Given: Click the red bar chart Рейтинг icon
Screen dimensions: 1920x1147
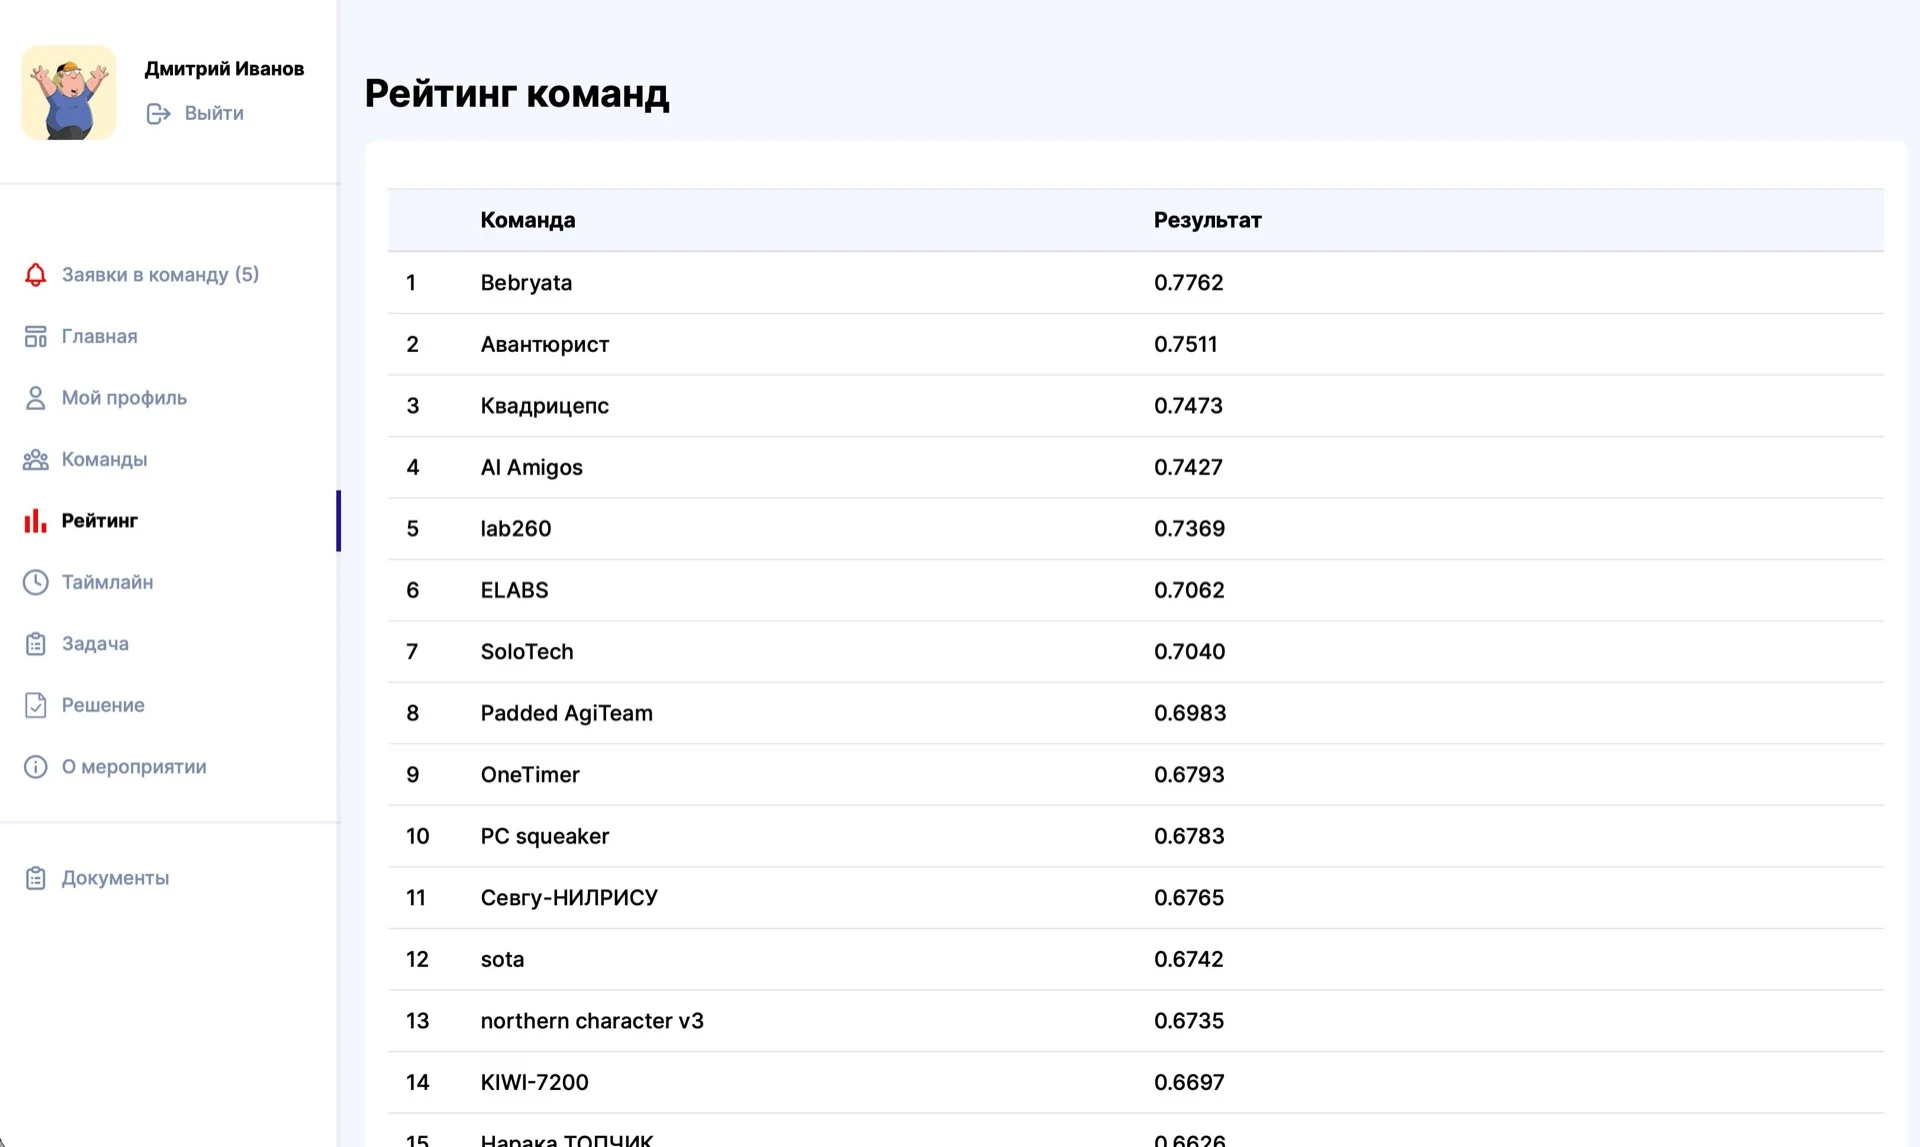Looking at the screenshot, I should coord(35,521).
